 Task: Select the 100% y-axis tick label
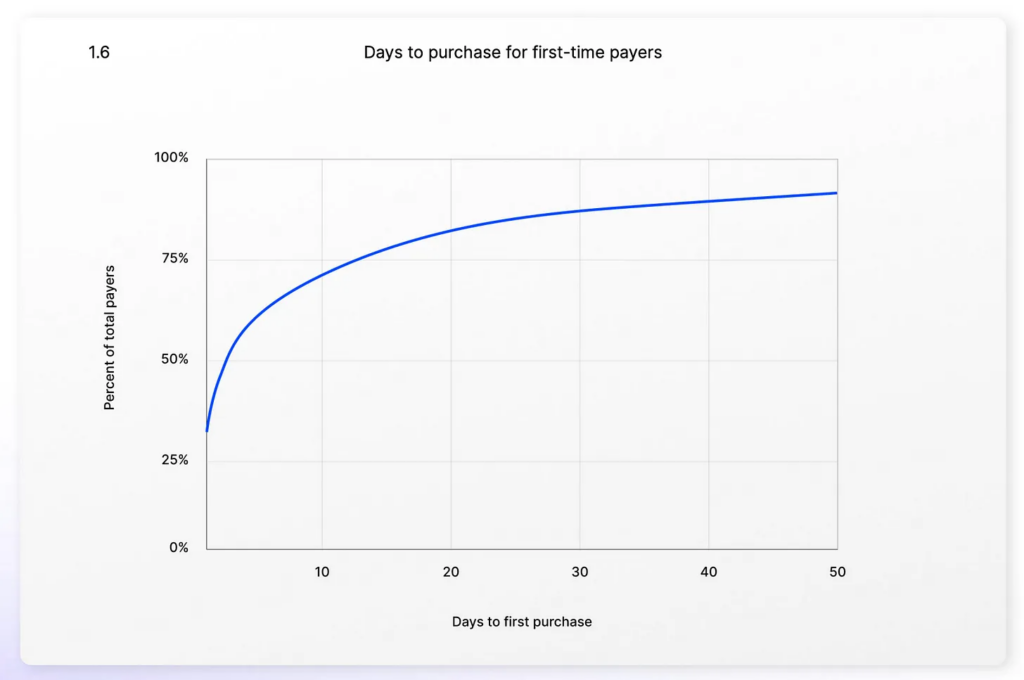coord(171,158)
